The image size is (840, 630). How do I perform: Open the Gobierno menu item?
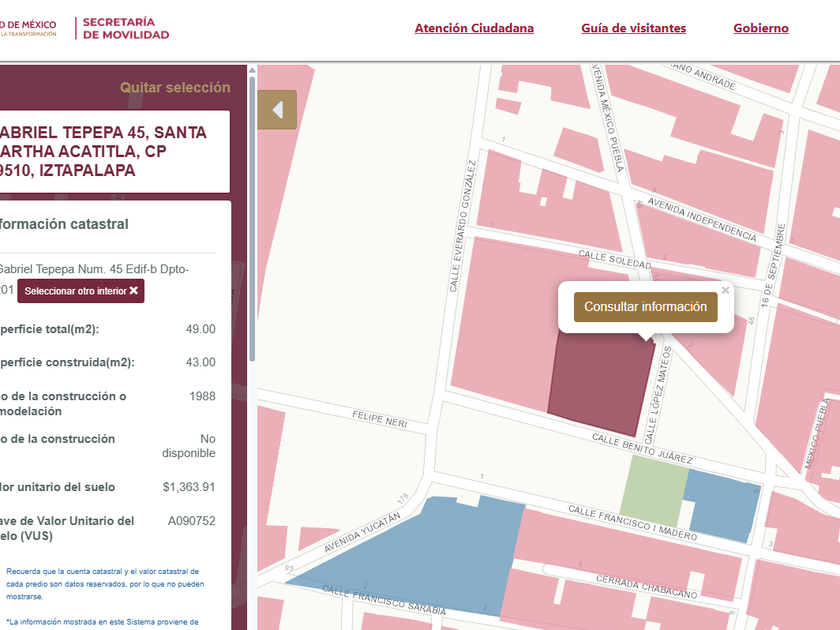point(760,28)
